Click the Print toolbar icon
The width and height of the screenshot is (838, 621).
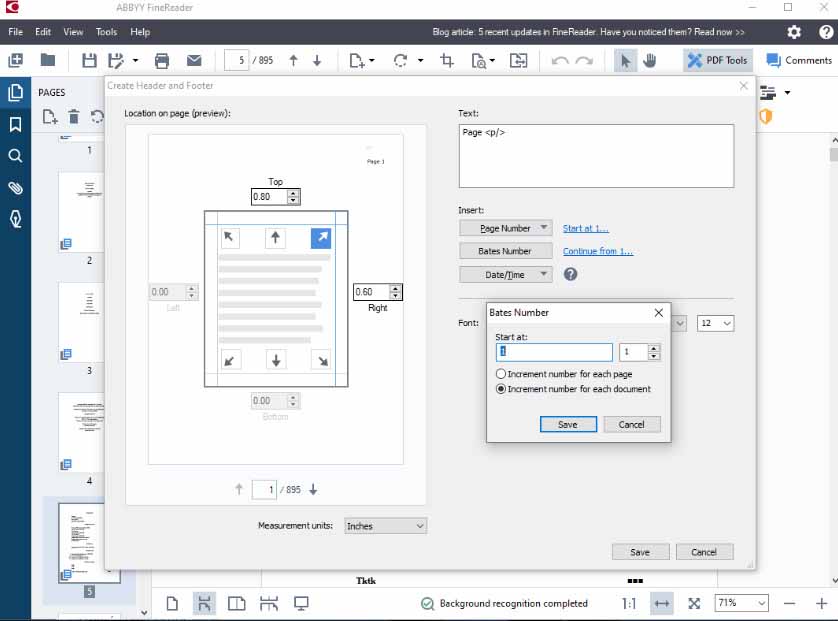162,60
